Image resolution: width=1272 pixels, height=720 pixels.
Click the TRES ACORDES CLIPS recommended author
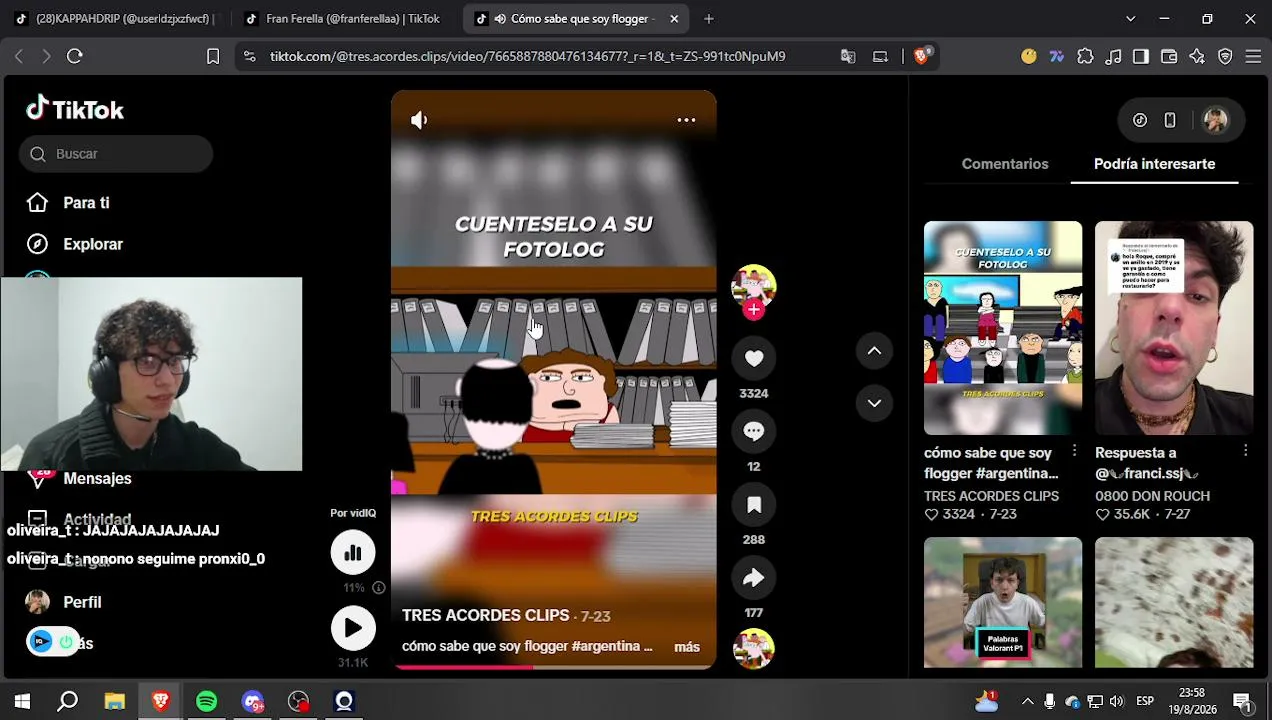pos(991,496)
